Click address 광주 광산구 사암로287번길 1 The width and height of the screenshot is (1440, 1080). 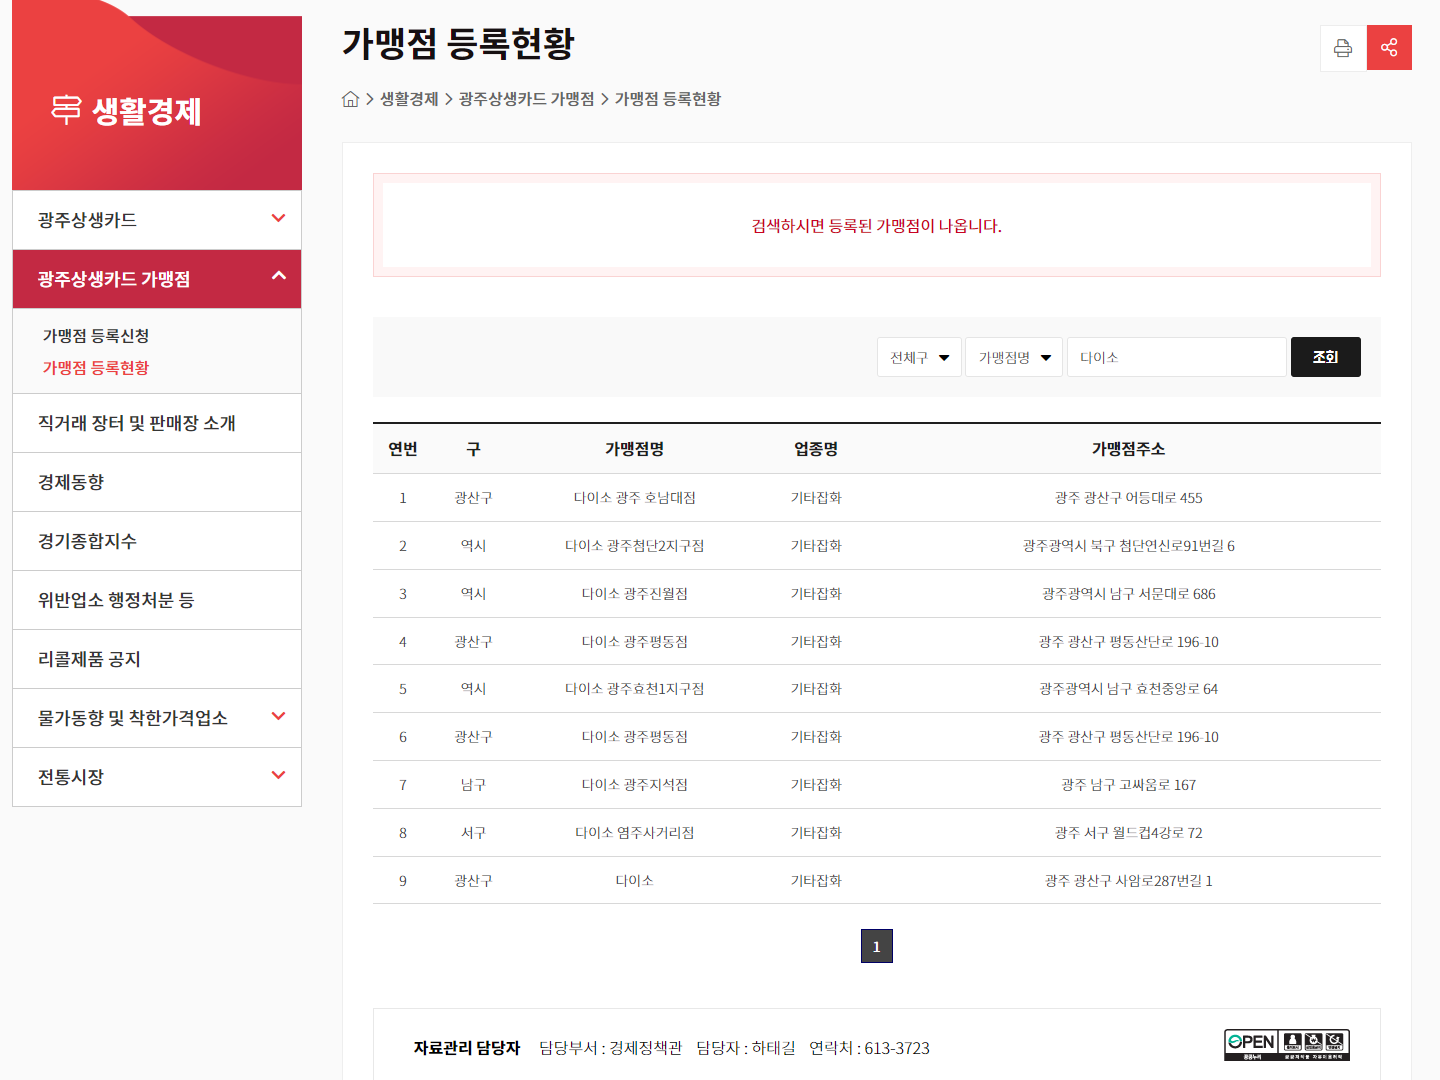(1129, 881)
